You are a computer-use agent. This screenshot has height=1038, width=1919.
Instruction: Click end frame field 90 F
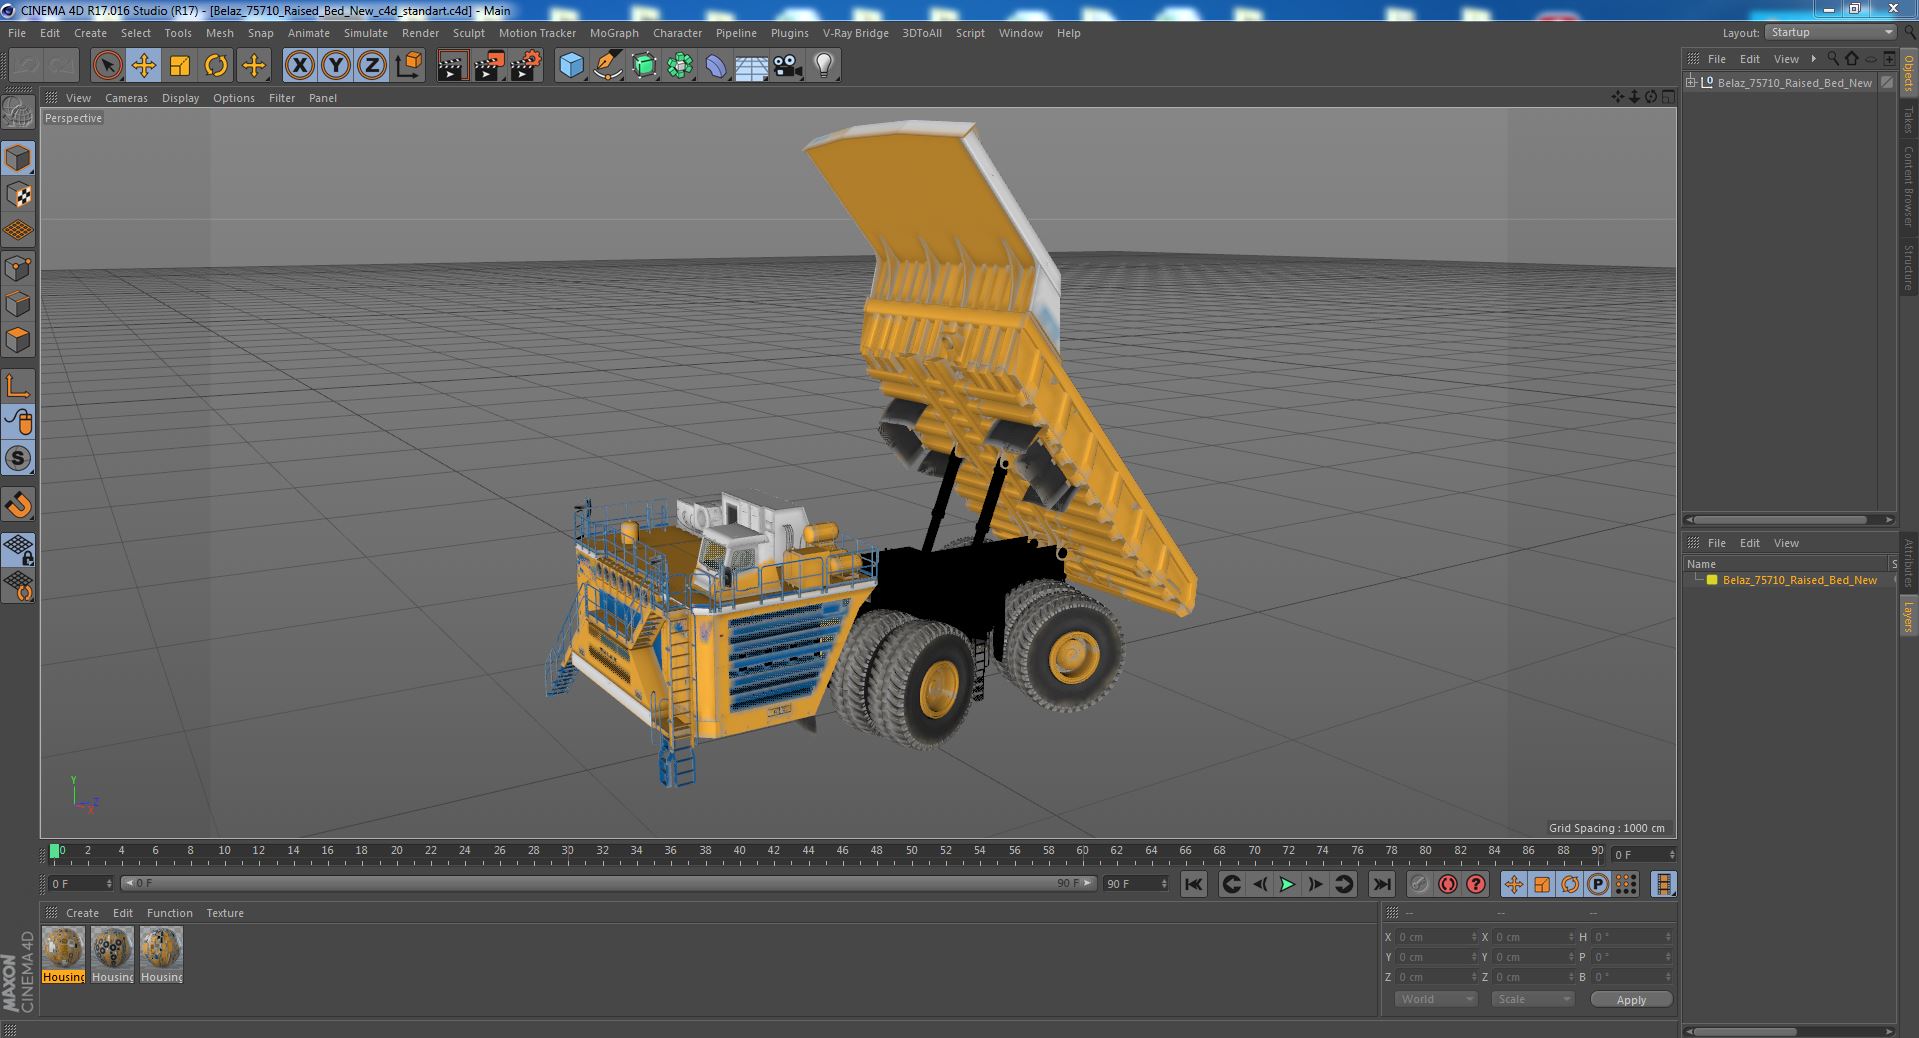[x=1135, y=884]
